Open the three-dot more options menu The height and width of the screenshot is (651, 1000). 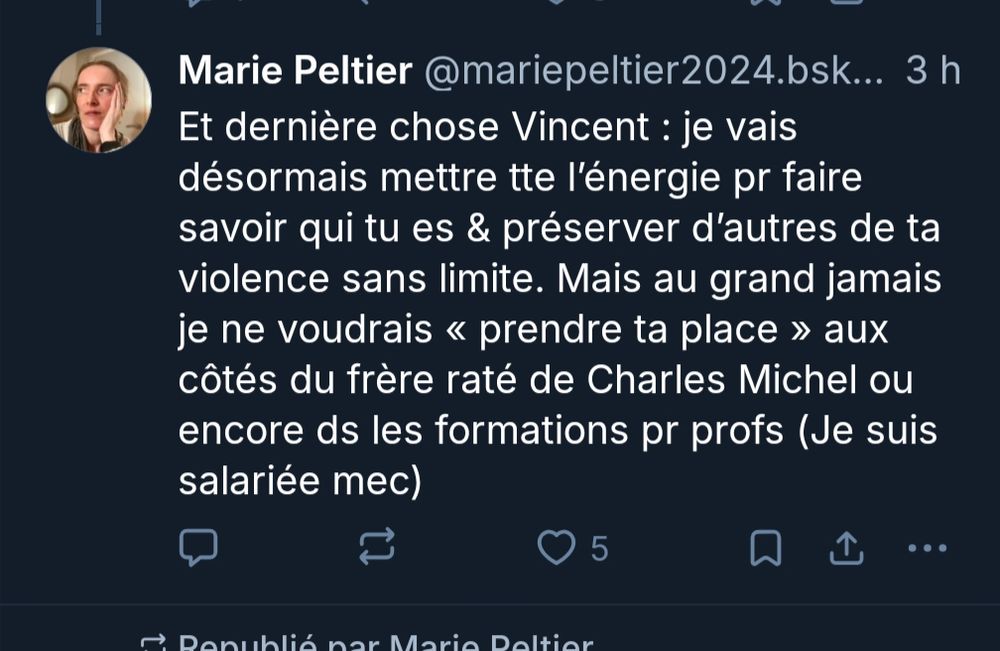point(927,548)
